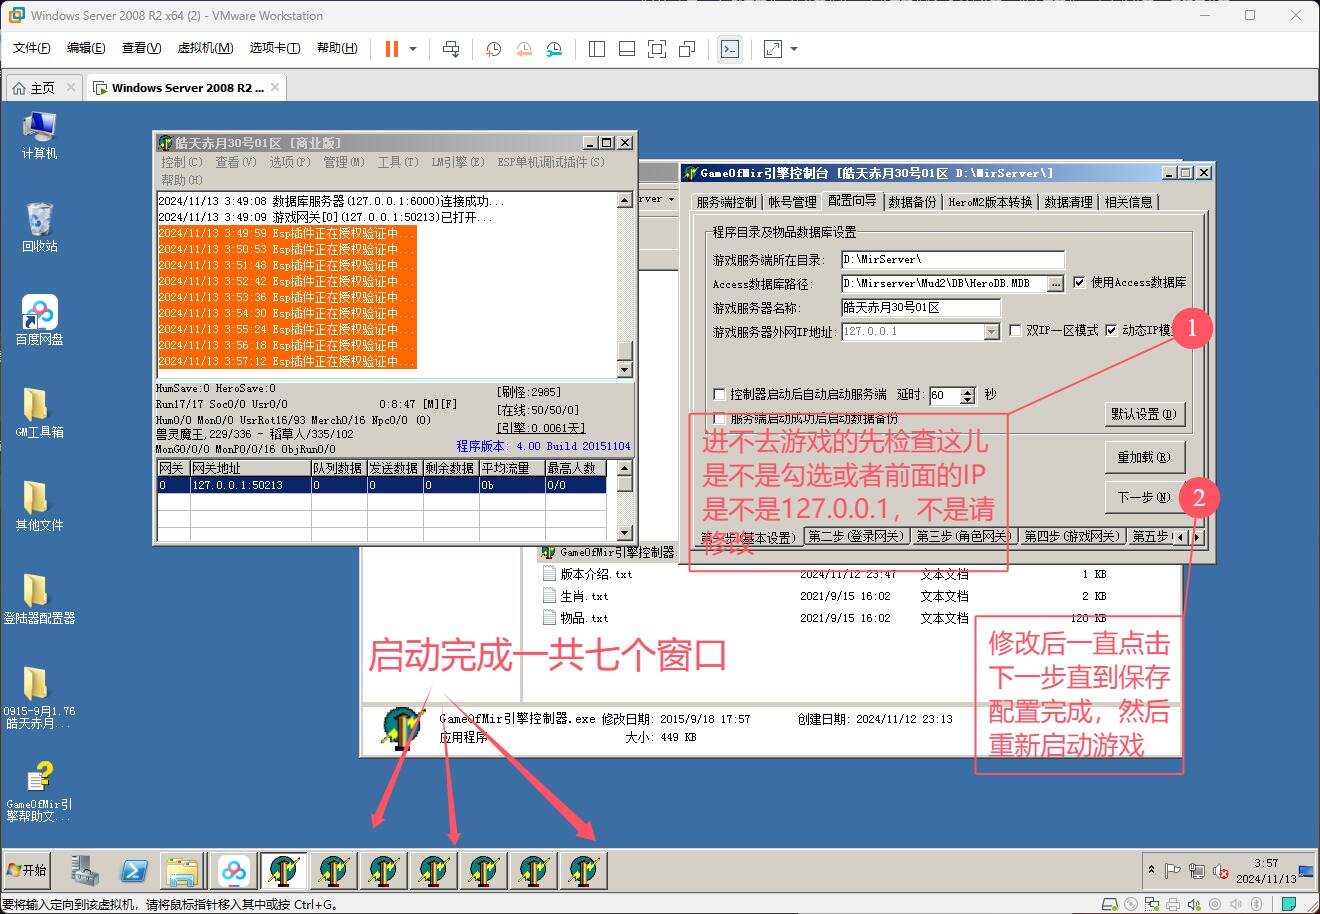Click the 下一步(N) button
1320x914 pixels.
point(1144,497)
